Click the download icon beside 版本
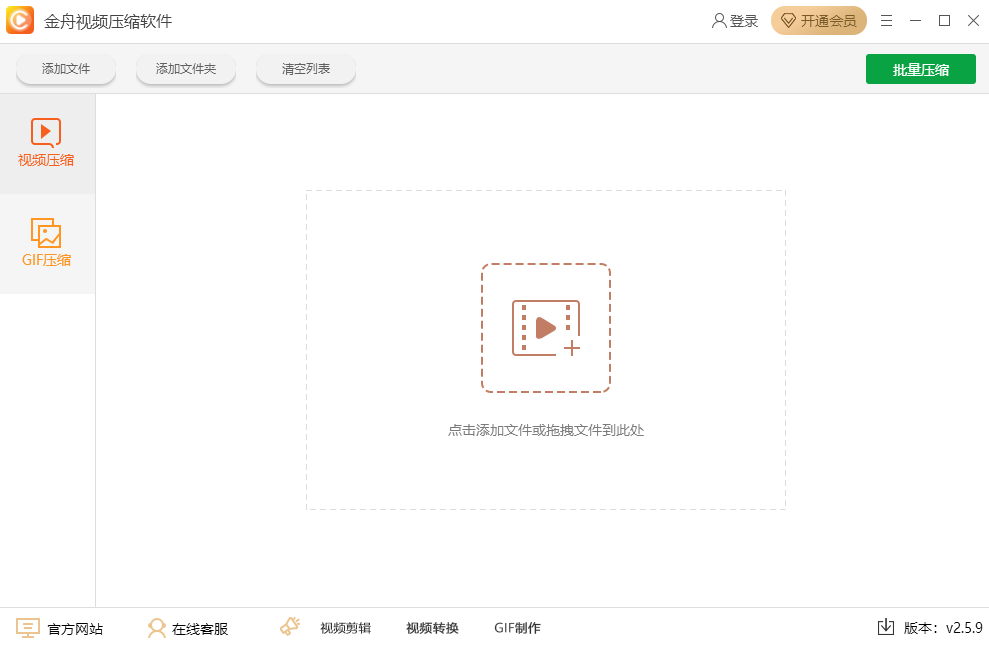 click(x=885, y=627)
